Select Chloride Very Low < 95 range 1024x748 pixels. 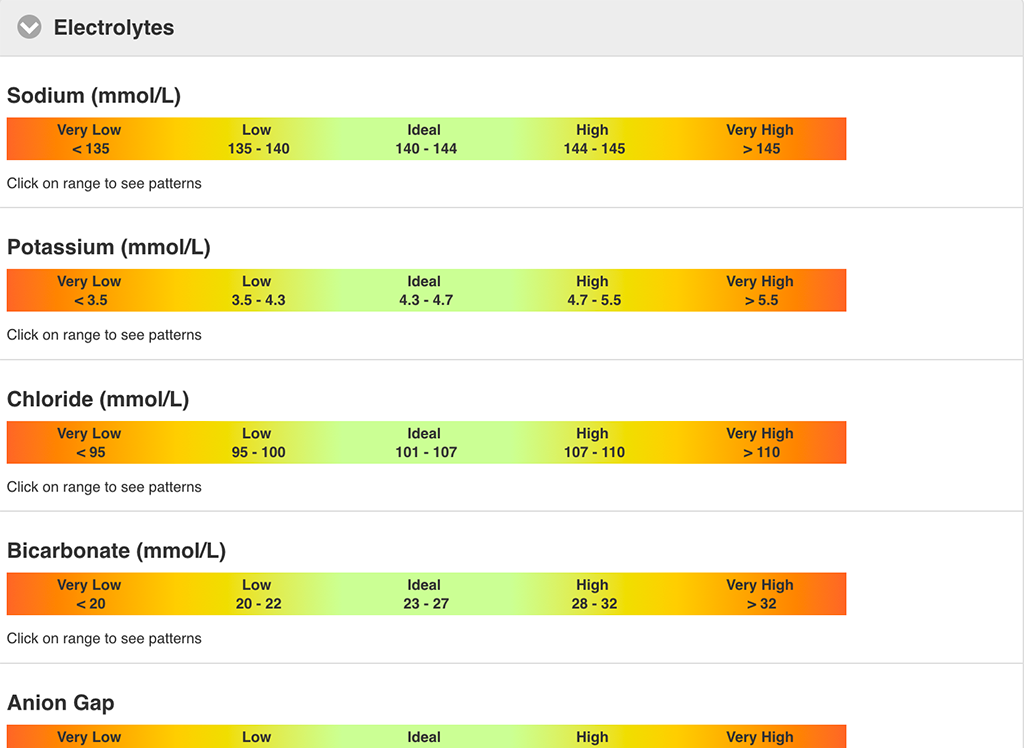point(91,443)
